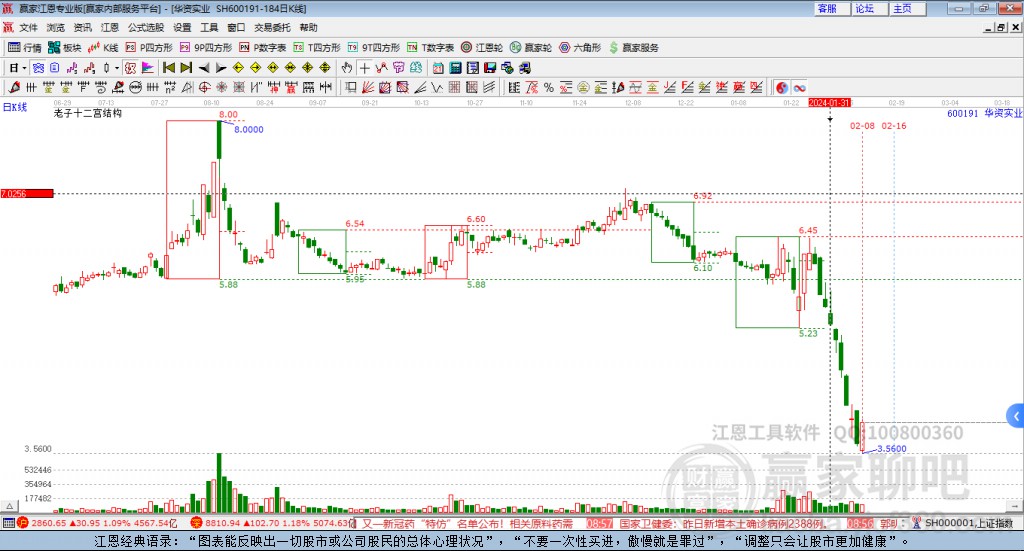Open the 资讯 menu
Image resolution: width=1024 pixels, height=551 pixels.
point(82,27)
